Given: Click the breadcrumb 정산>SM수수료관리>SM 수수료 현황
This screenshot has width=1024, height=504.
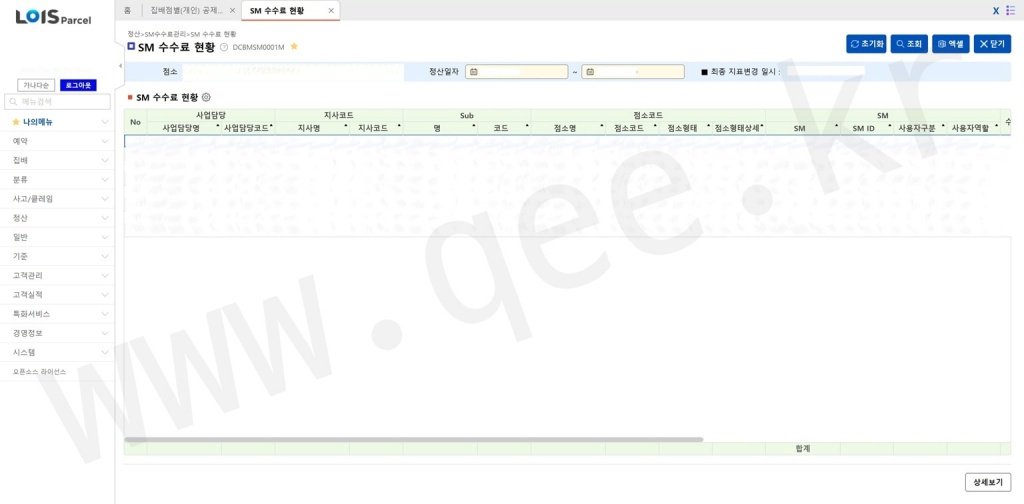Looking at the screenshot, I should pos(182,33).
